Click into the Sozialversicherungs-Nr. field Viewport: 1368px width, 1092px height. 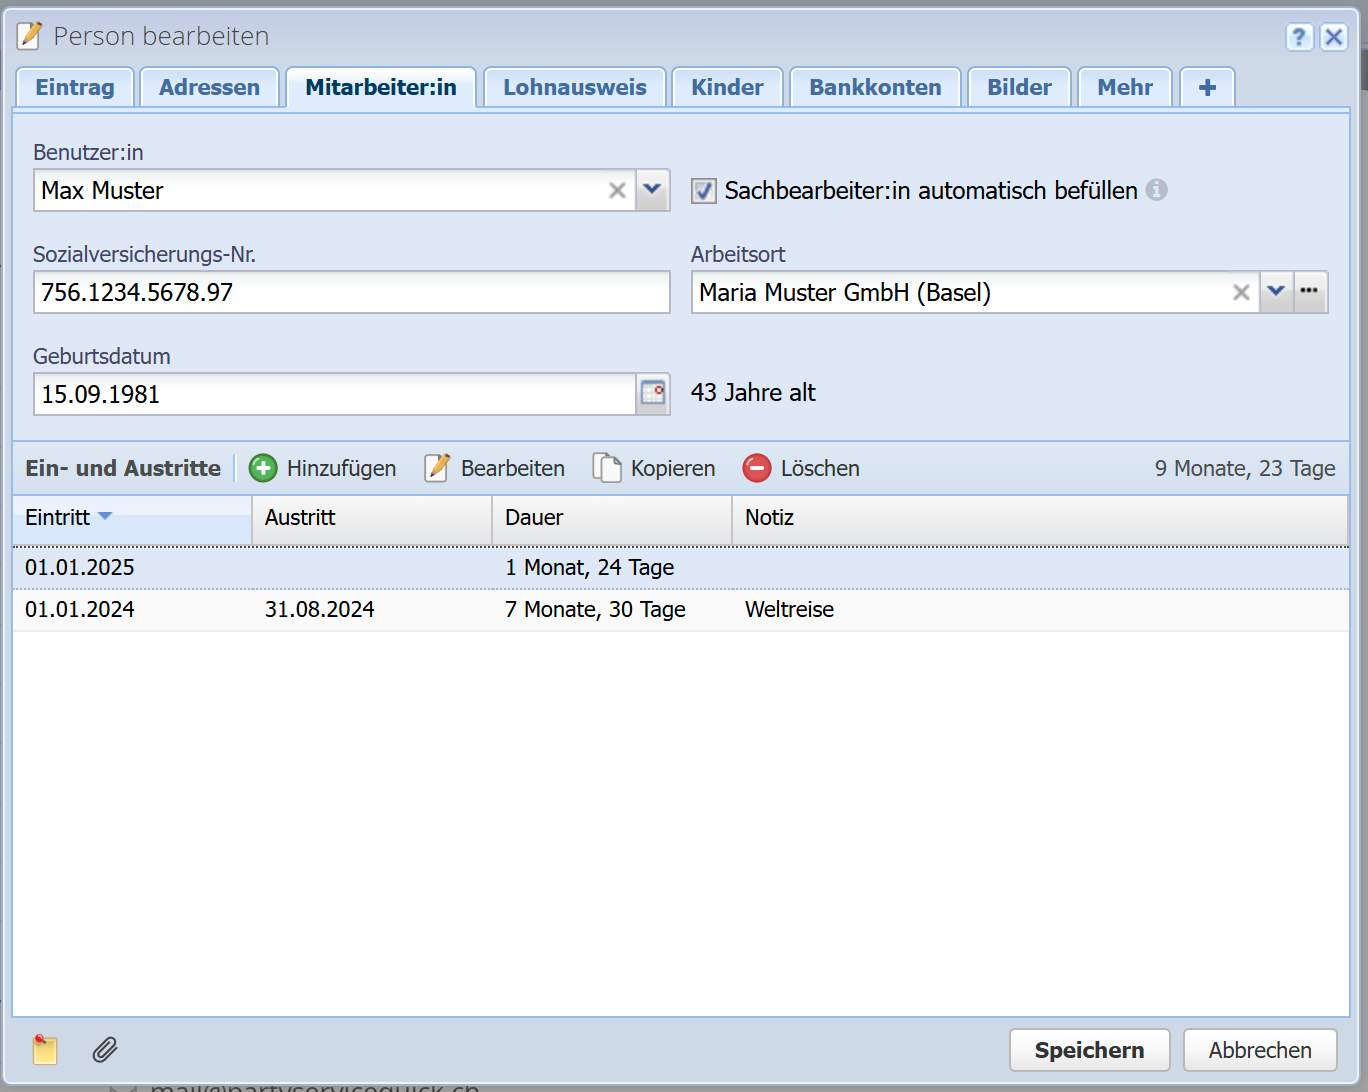click(351, 292)
